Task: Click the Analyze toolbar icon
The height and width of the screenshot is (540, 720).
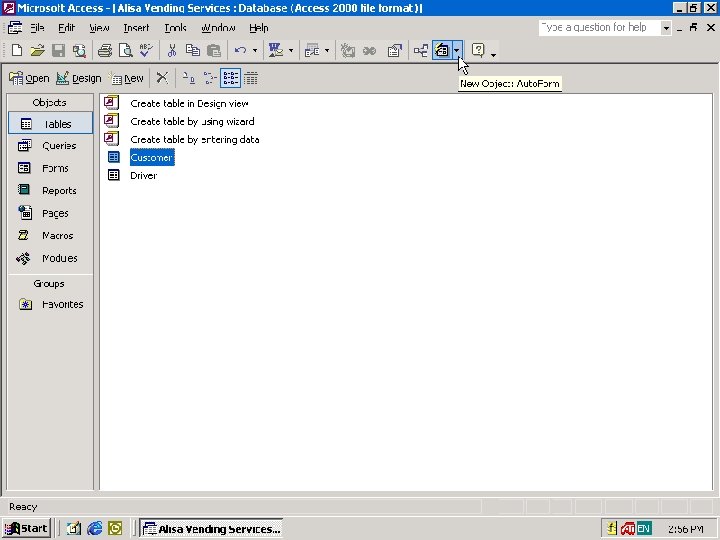Action: pyautogui.click(x=312, y=50)
